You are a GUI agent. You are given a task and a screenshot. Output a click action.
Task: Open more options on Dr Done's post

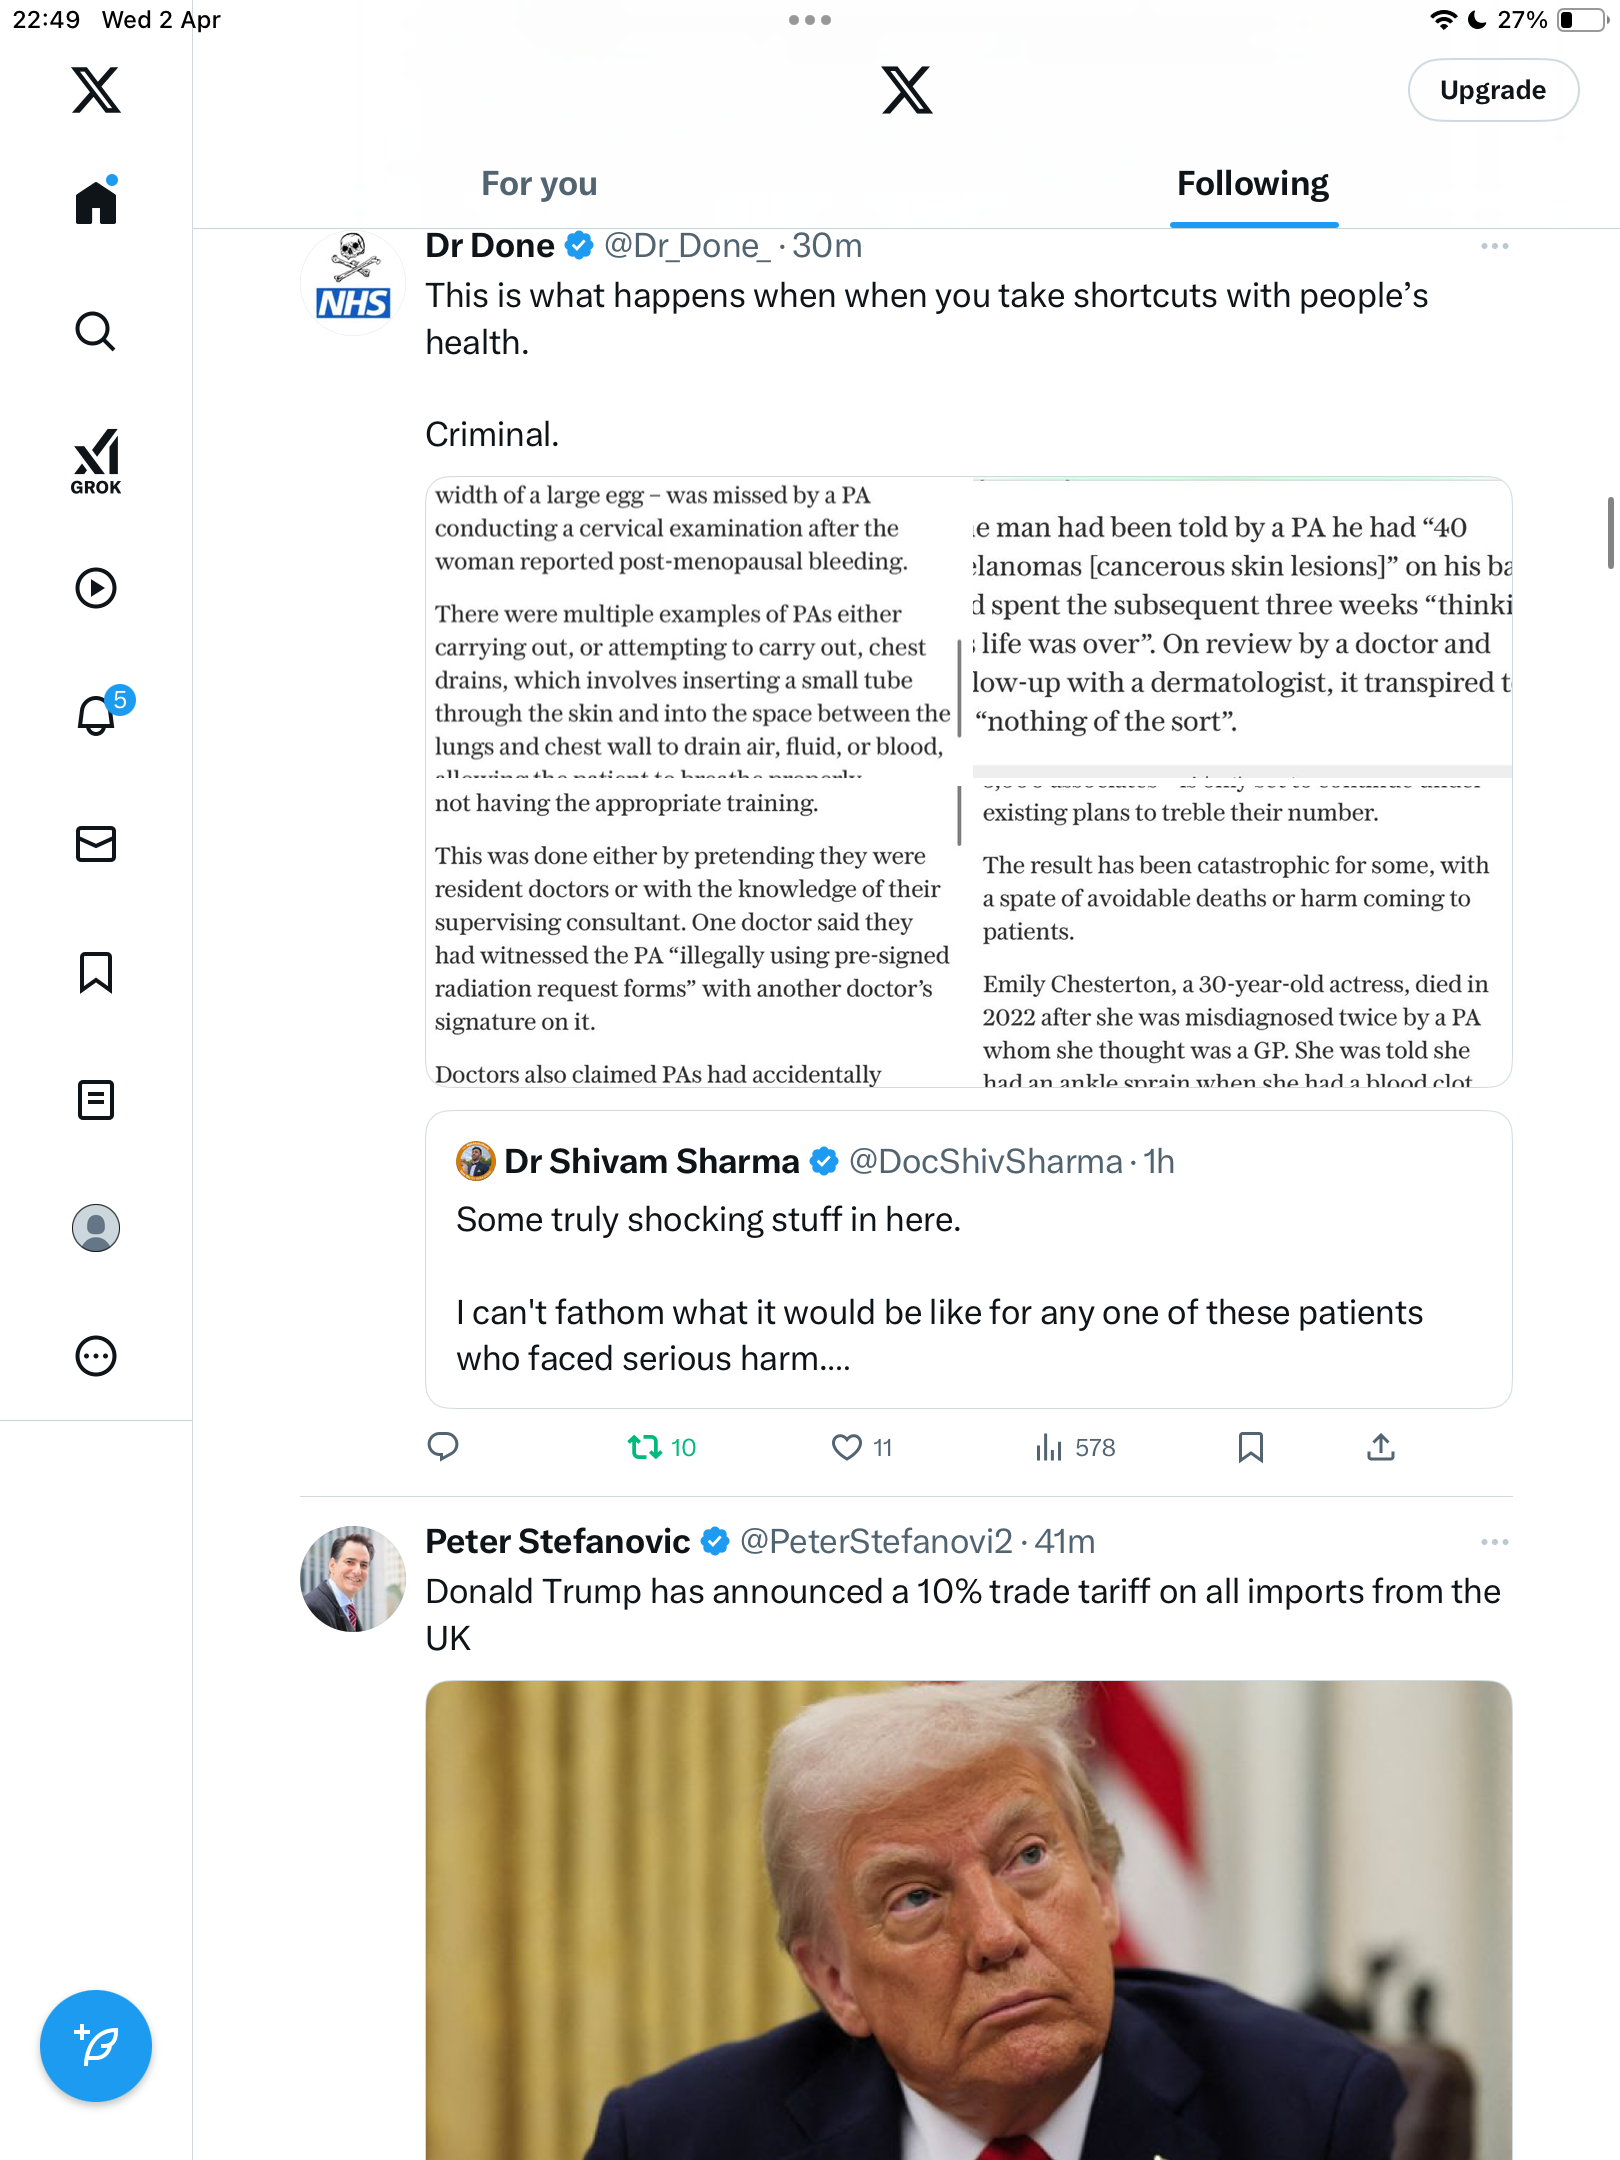[x=1494, y=246]
